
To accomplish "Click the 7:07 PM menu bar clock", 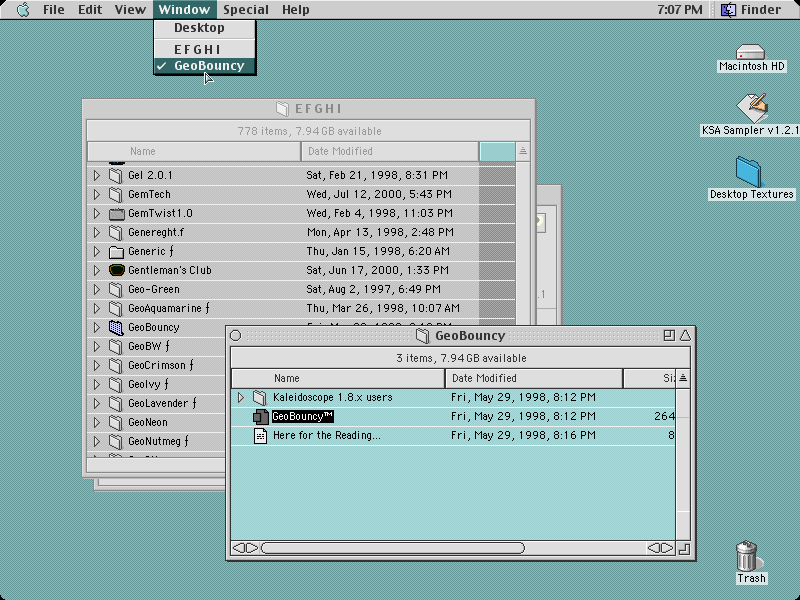I will [680, 10].
